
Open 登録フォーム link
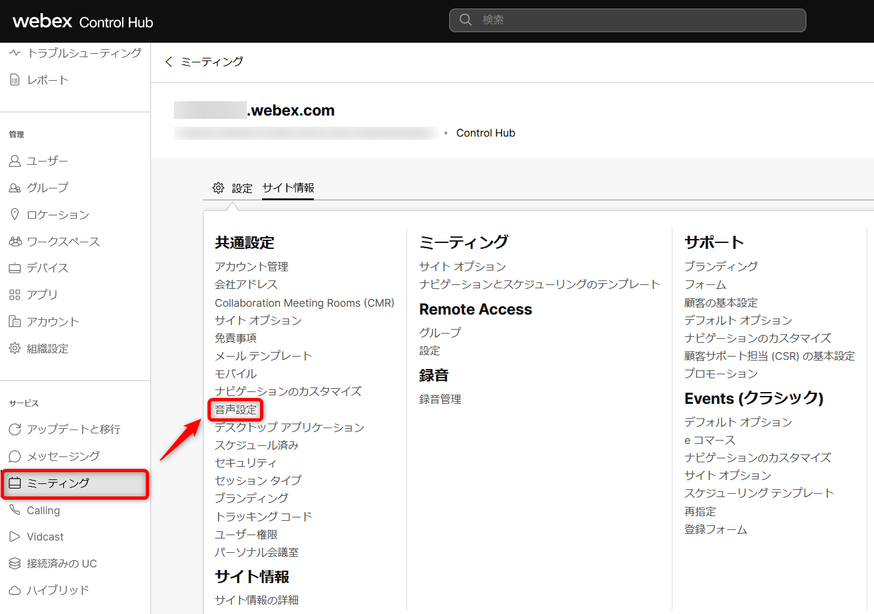pos(716,529)
